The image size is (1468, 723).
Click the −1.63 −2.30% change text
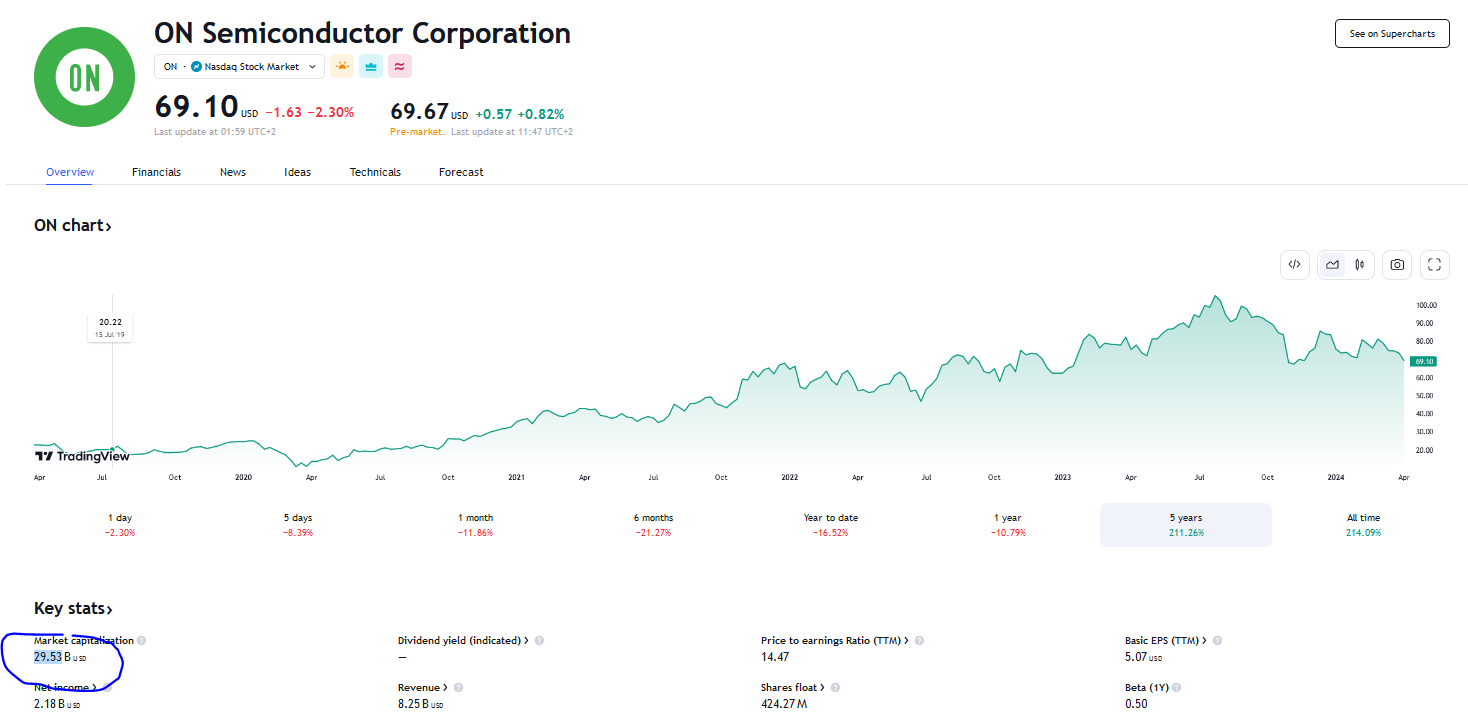pos(309,113)
